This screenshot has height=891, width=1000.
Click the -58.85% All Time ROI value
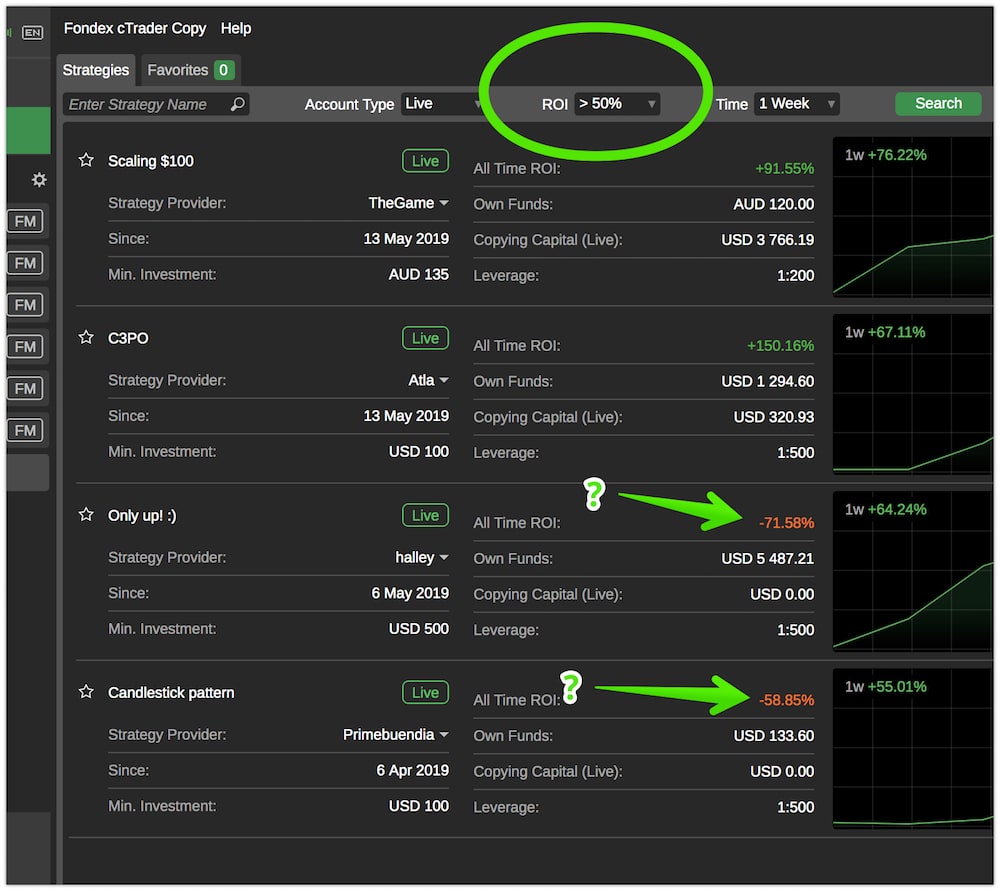point(786,700)
